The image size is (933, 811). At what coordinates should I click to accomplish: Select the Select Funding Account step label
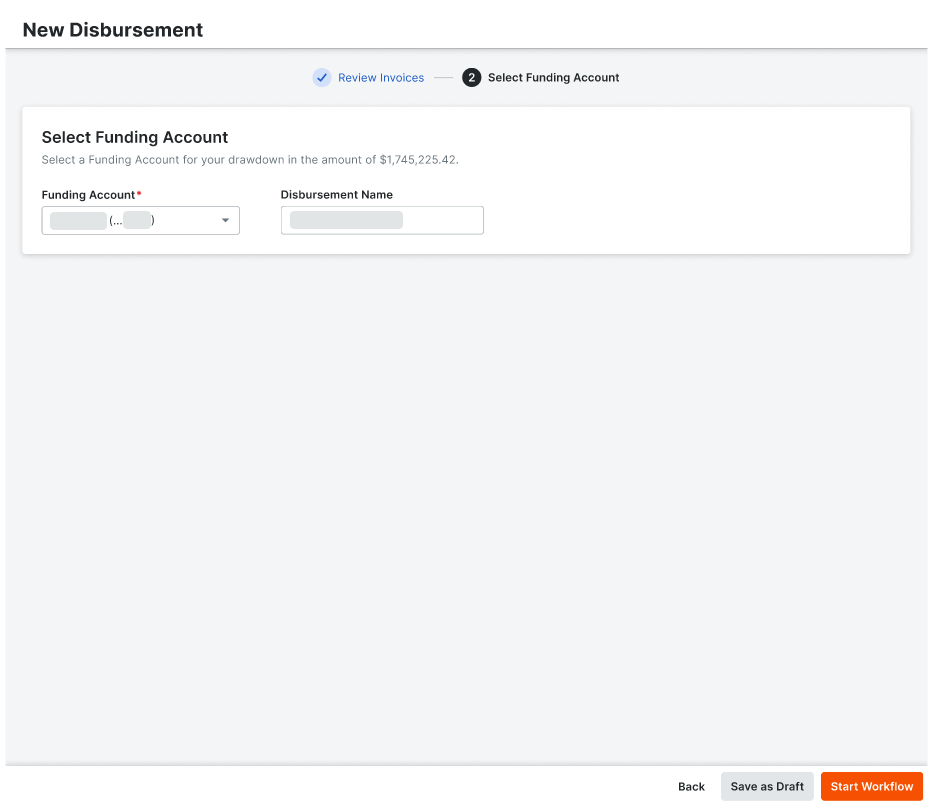pyautogui.click(x=553, y=78)
